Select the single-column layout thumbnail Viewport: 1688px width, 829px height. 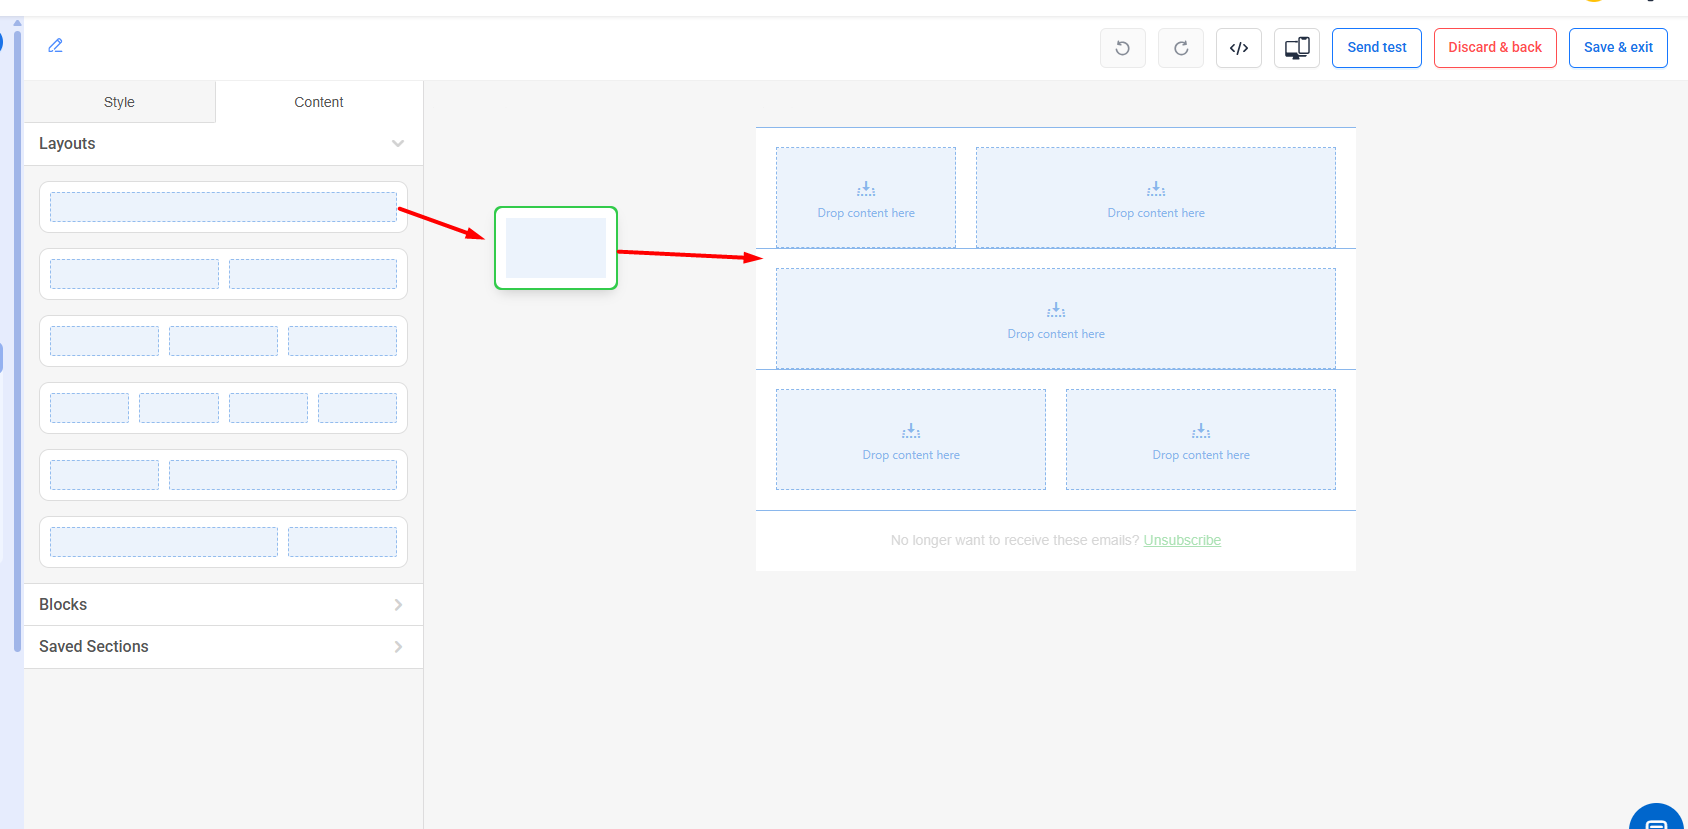tap(223, 207)
